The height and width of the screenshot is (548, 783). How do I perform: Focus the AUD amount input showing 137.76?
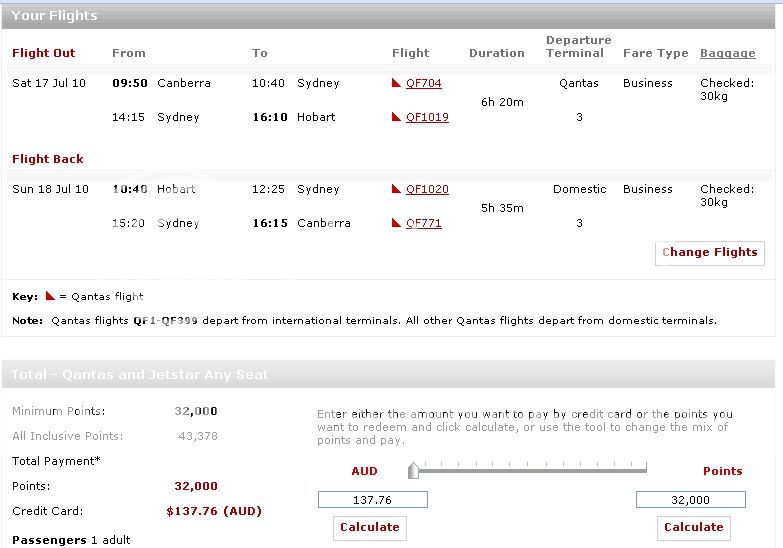click(x=372, y=500)
